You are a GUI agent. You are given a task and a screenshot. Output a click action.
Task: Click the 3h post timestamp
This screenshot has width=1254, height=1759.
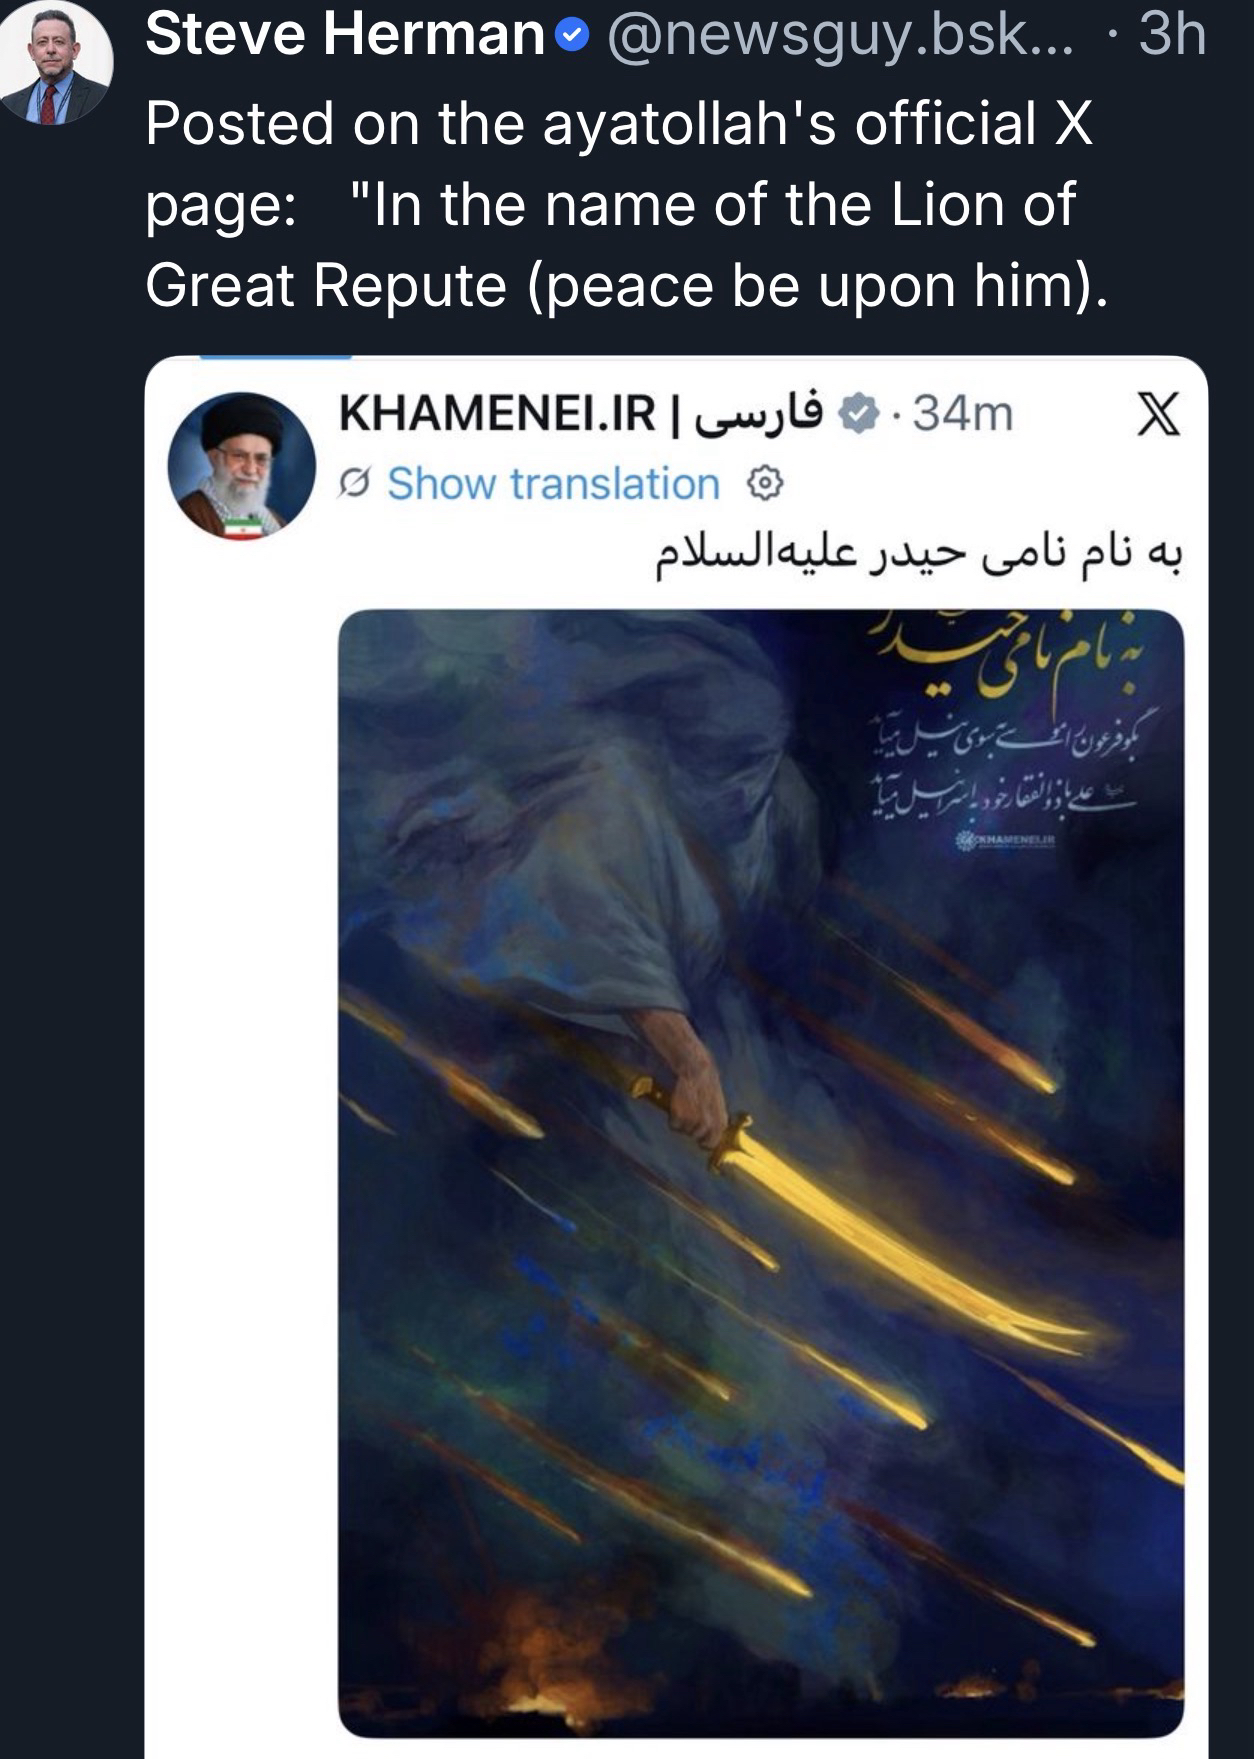1172,35
